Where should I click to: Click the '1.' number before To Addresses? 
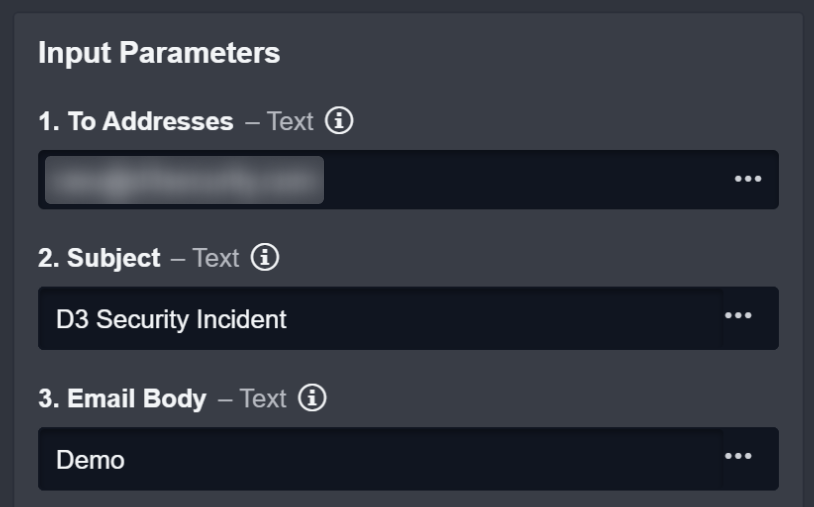[x=49, y=122]
